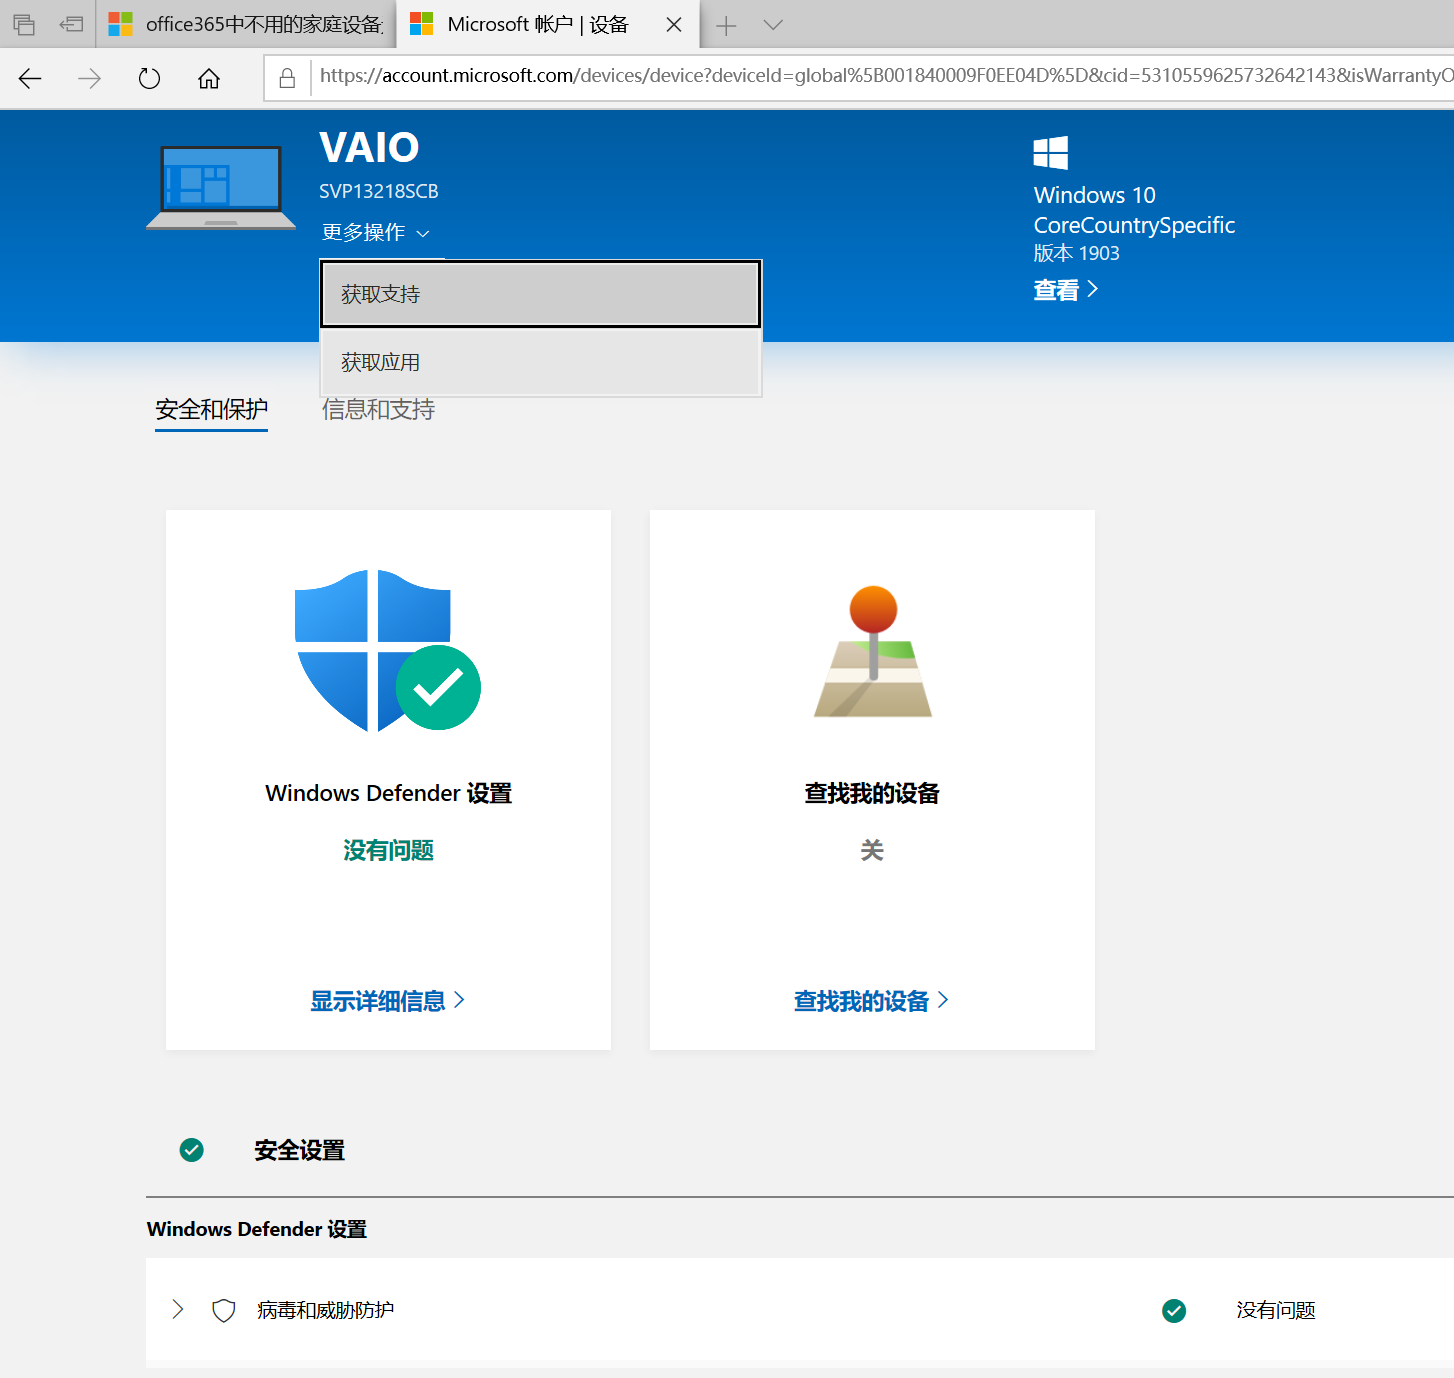Open 显示详细信息 link on Defender card
This screenshot has width=1454, height=1378.
(388, 1001)
